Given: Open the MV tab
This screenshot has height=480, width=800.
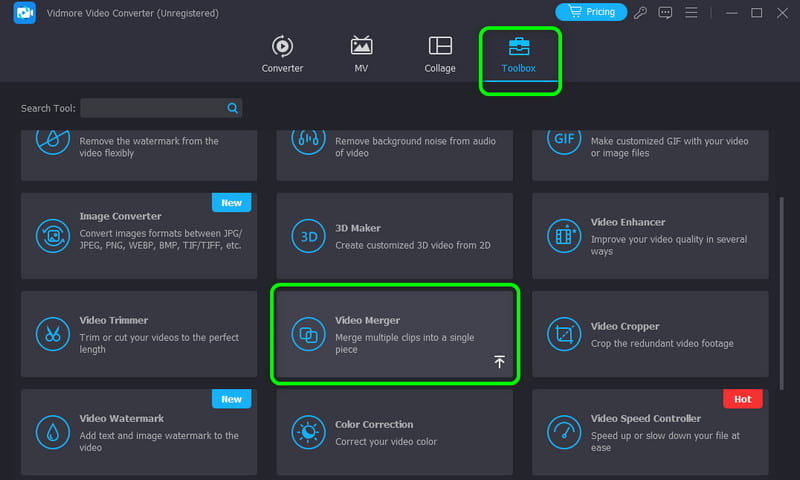Looking at the screenshot, I should 361,55.
